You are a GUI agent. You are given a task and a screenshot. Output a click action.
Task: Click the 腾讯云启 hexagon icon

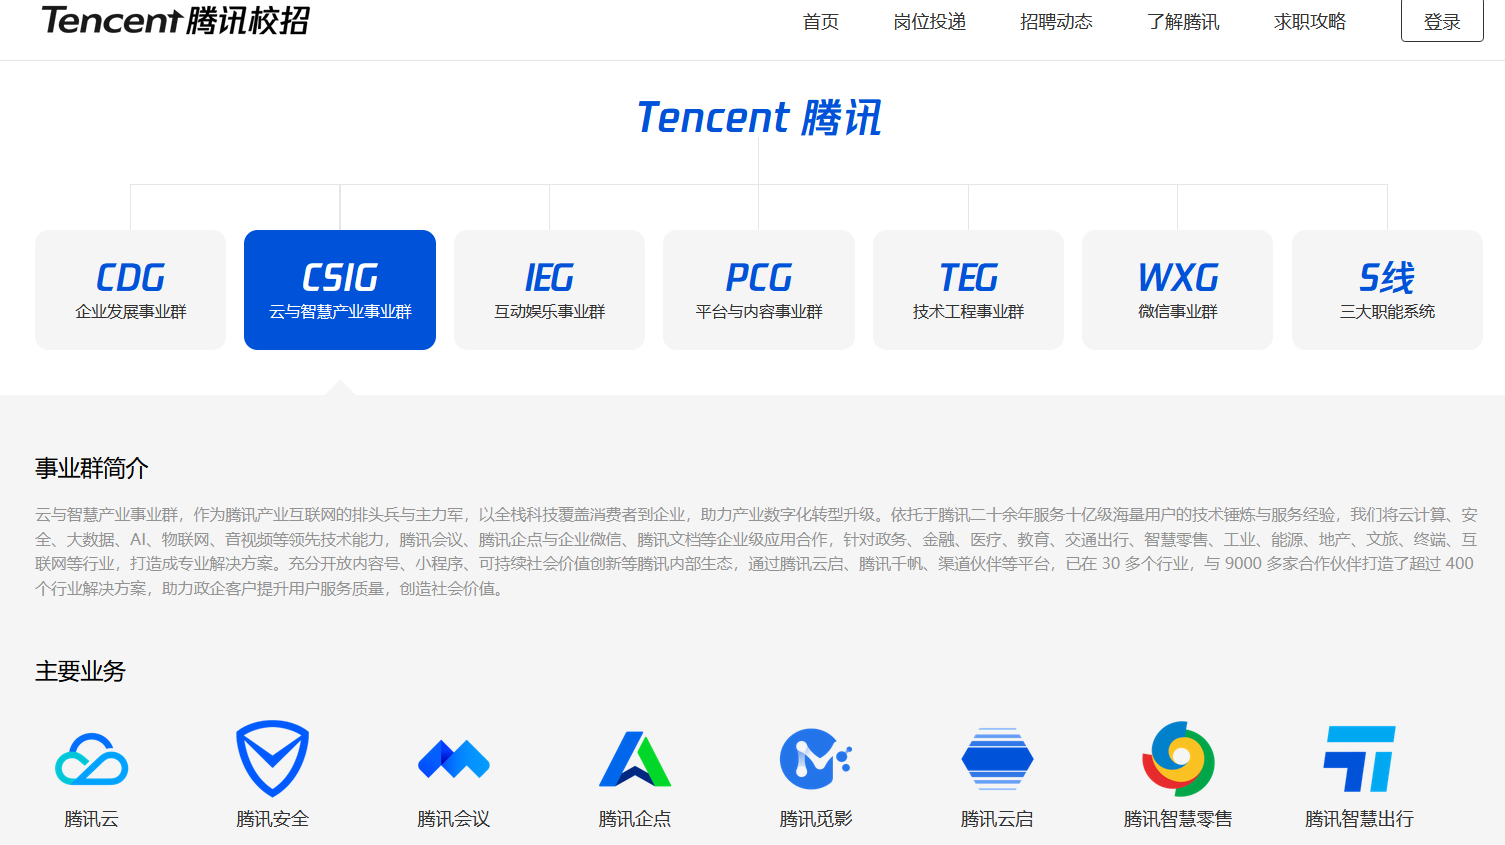[x=997, y=759]
